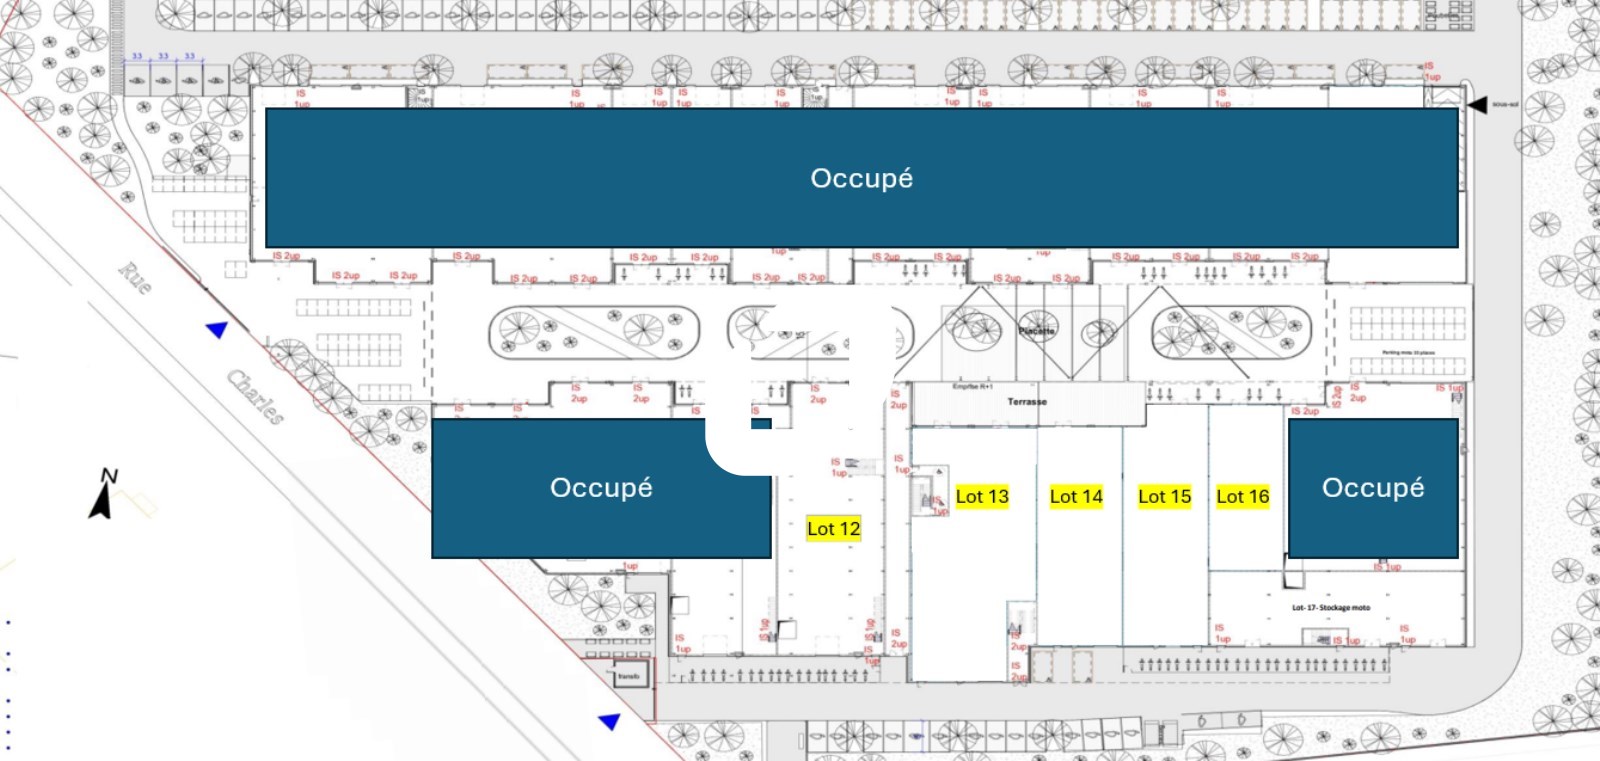1600x761 pixels.
Task: Click the north compass arrow icon
Action: [103, 494]
